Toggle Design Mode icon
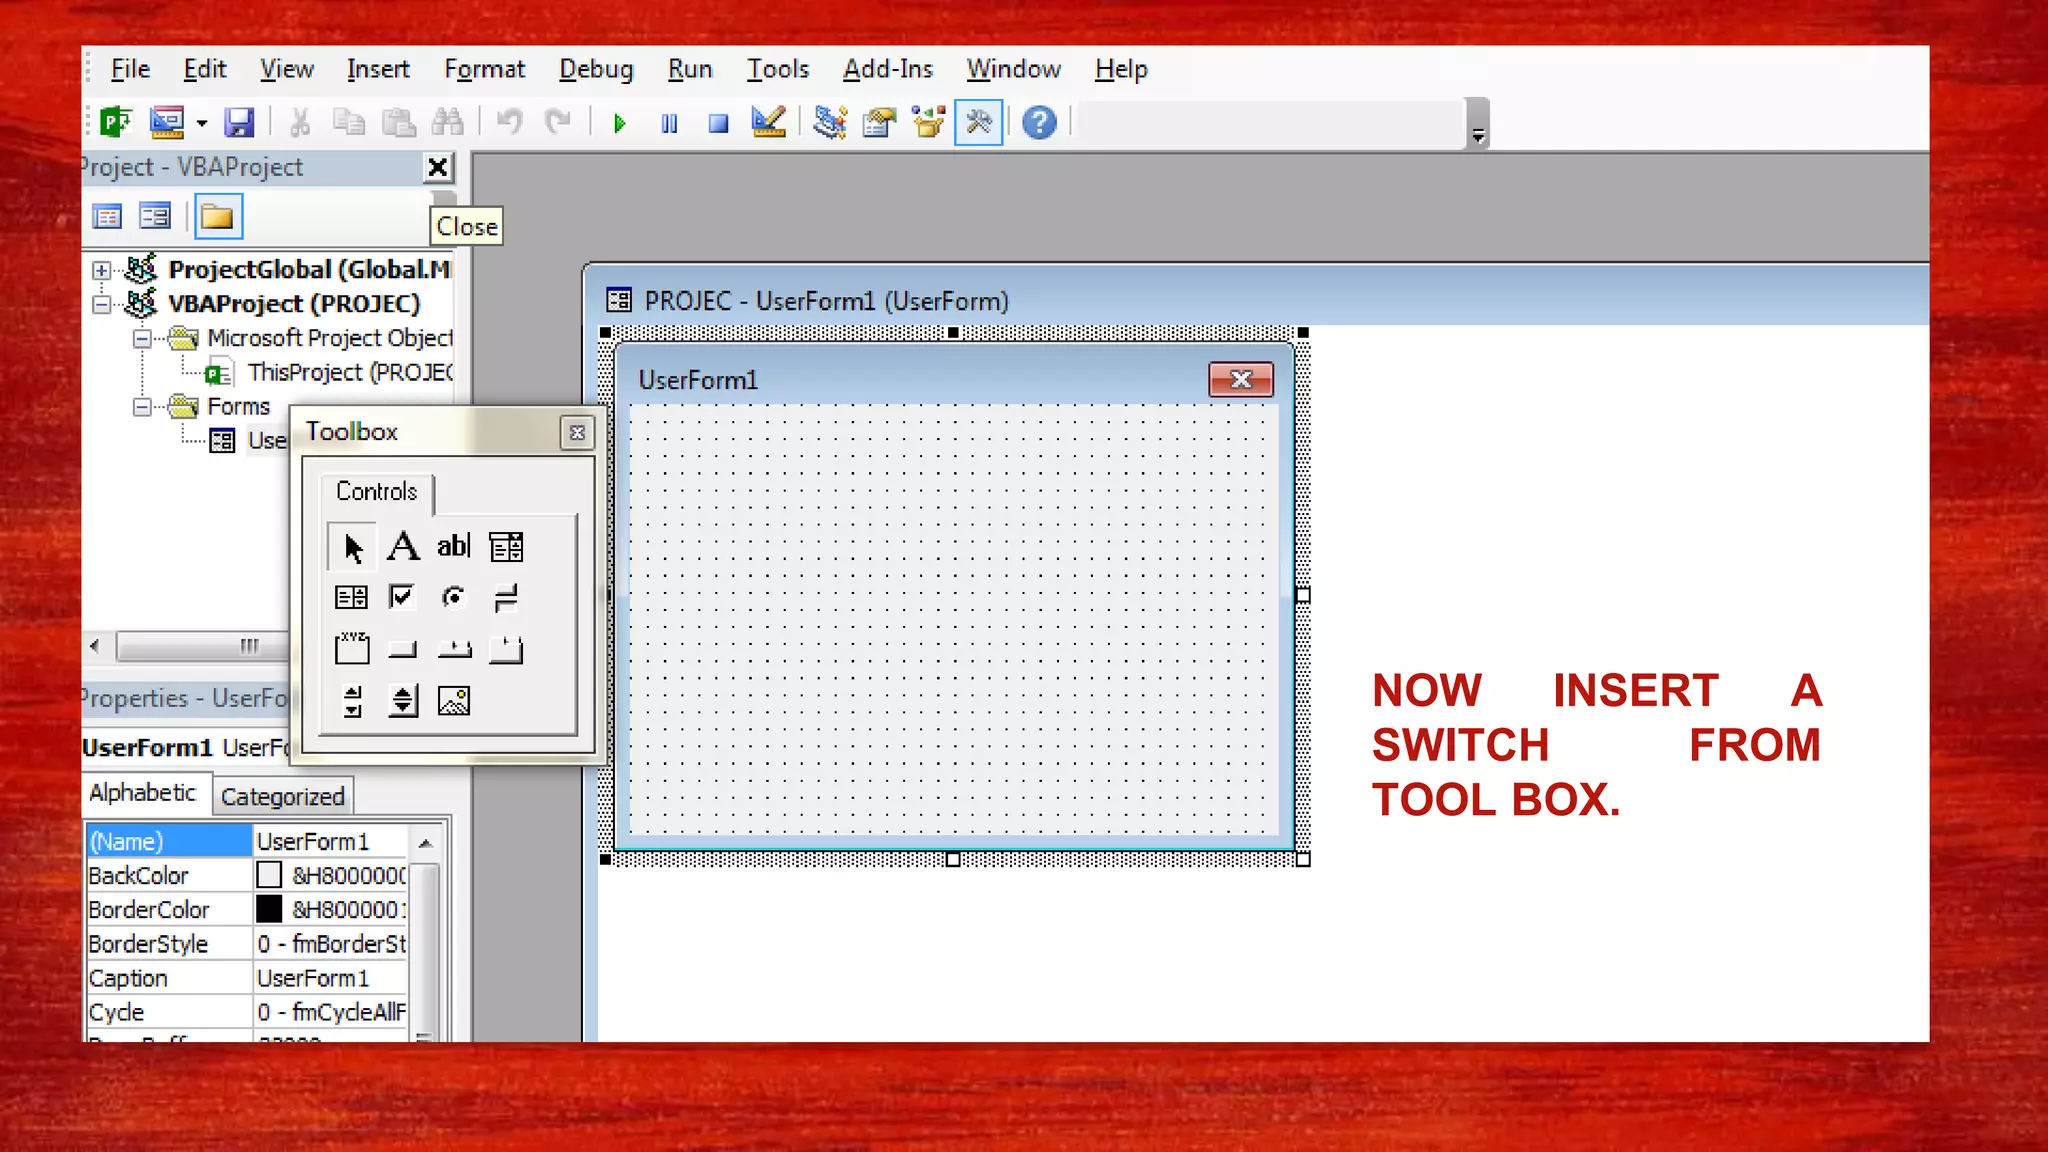This screenshot has height=1152, width=2048. [768, 123]
